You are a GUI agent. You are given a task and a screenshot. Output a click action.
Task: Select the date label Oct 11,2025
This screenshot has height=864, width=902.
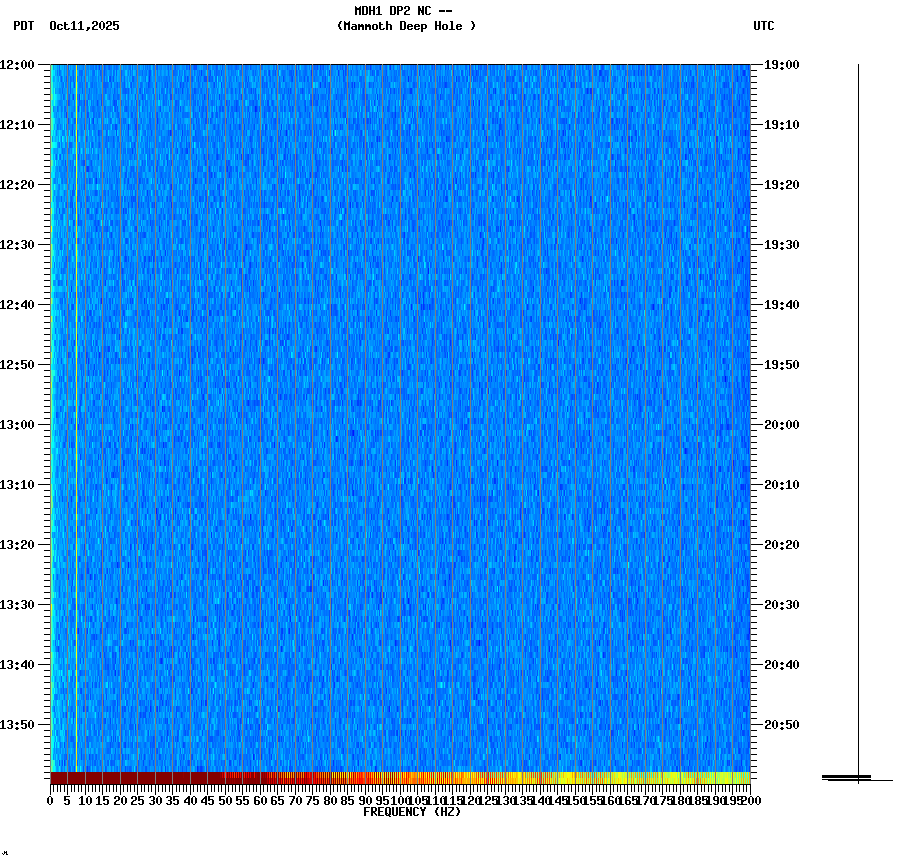84,27
